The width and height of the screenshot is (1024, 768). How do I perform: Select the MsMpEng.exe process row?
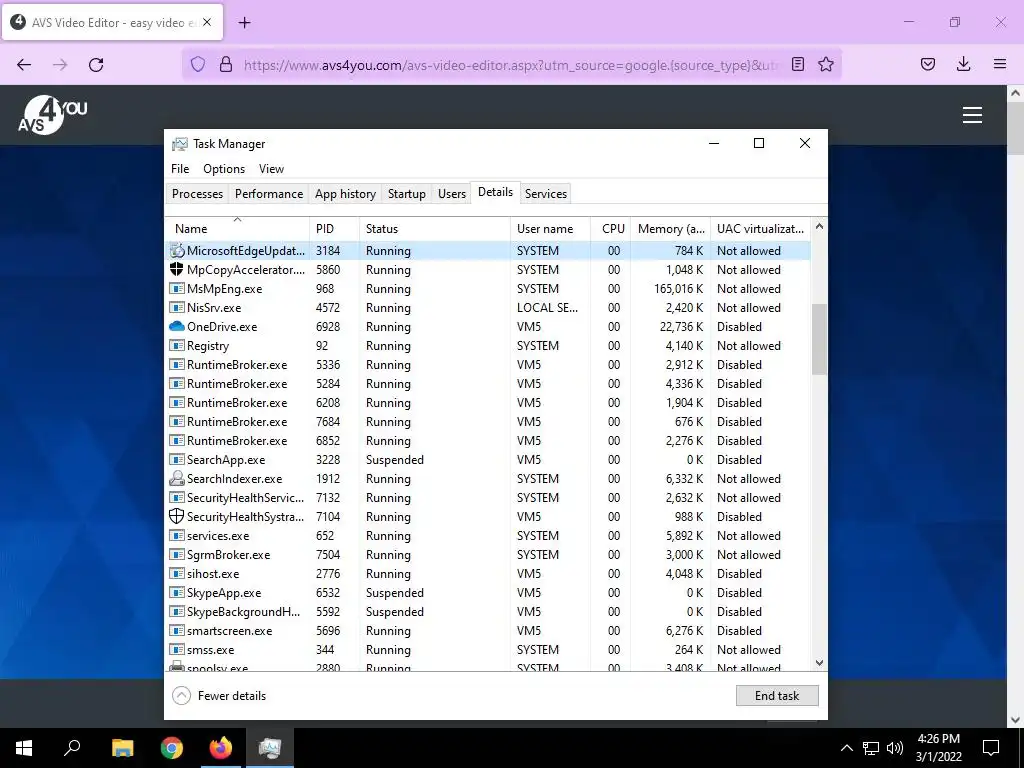click(488, 289)
